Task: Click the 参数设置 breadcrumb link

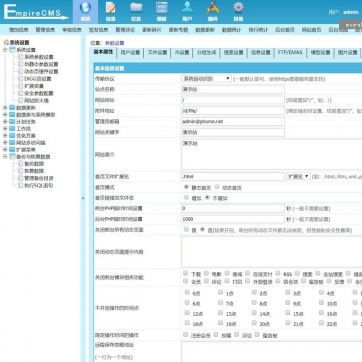Action: pyautogui.click(x=115, y=43)
